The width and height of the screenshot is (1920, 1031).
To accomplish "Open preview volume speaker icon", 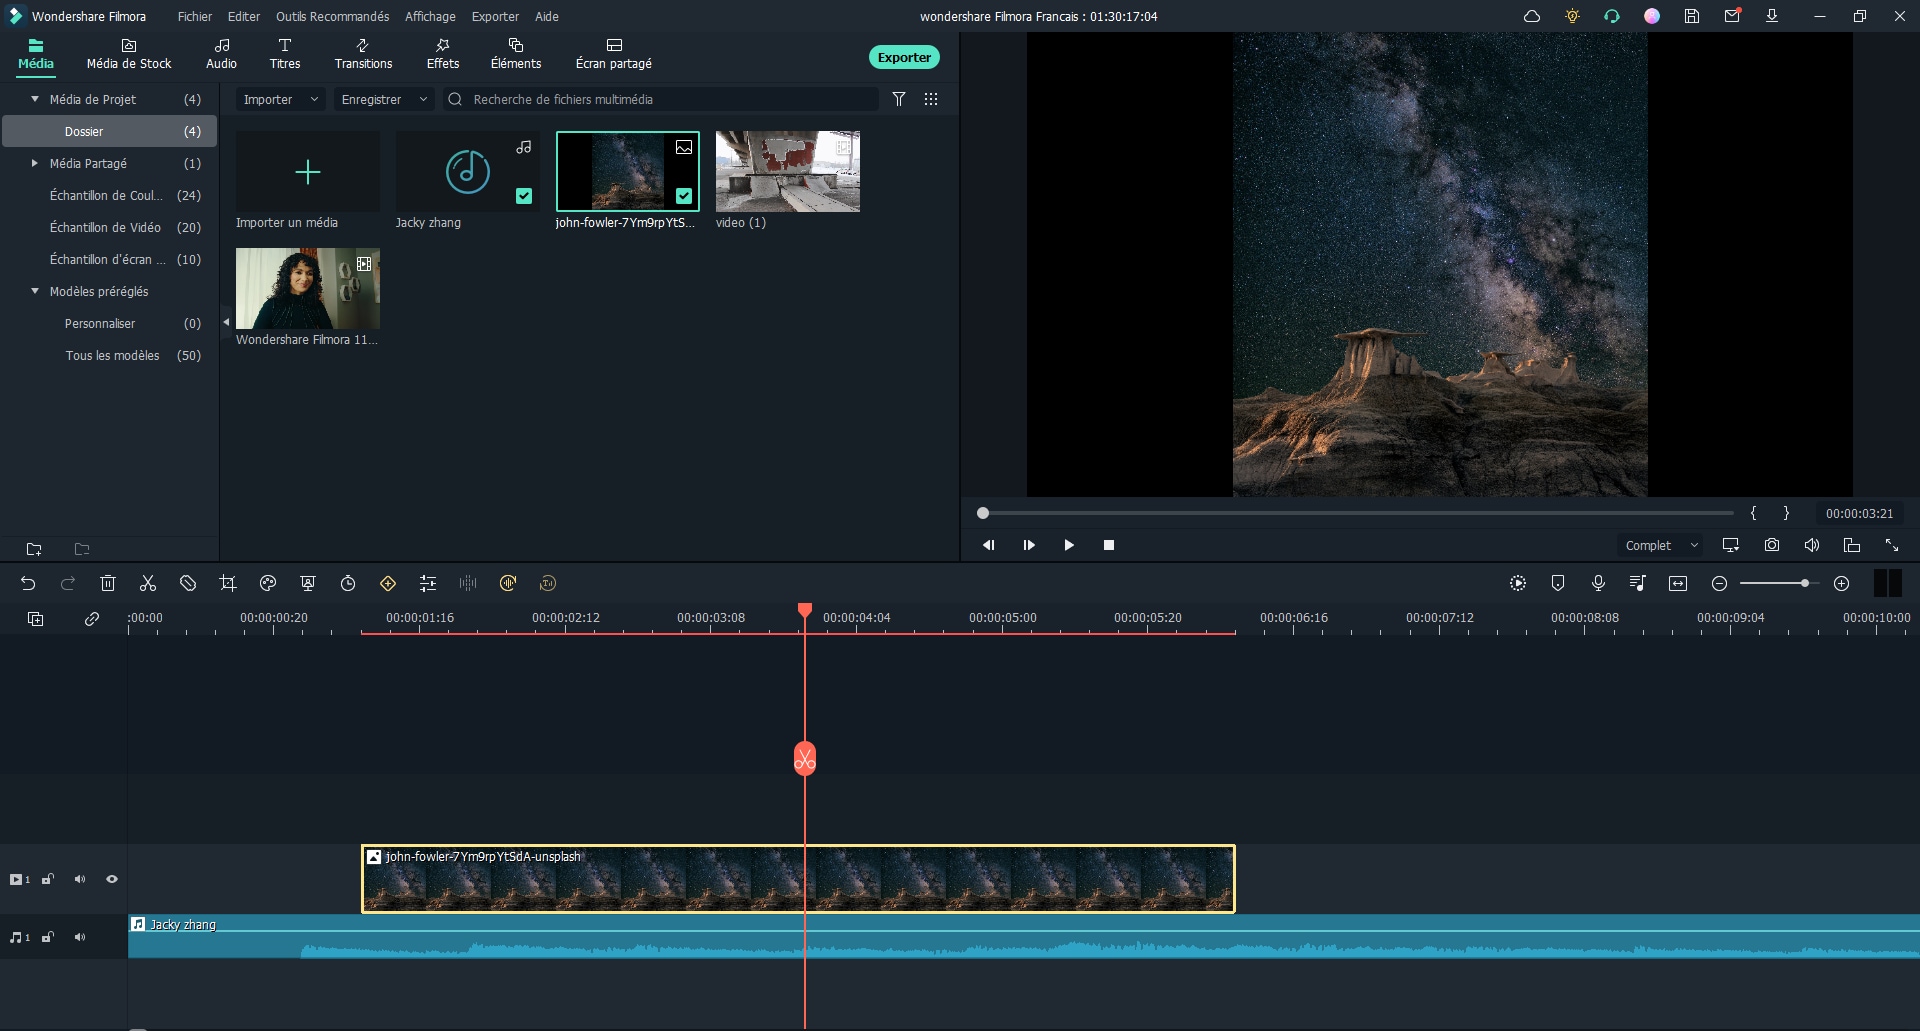I will click(x=1812, y=545).
